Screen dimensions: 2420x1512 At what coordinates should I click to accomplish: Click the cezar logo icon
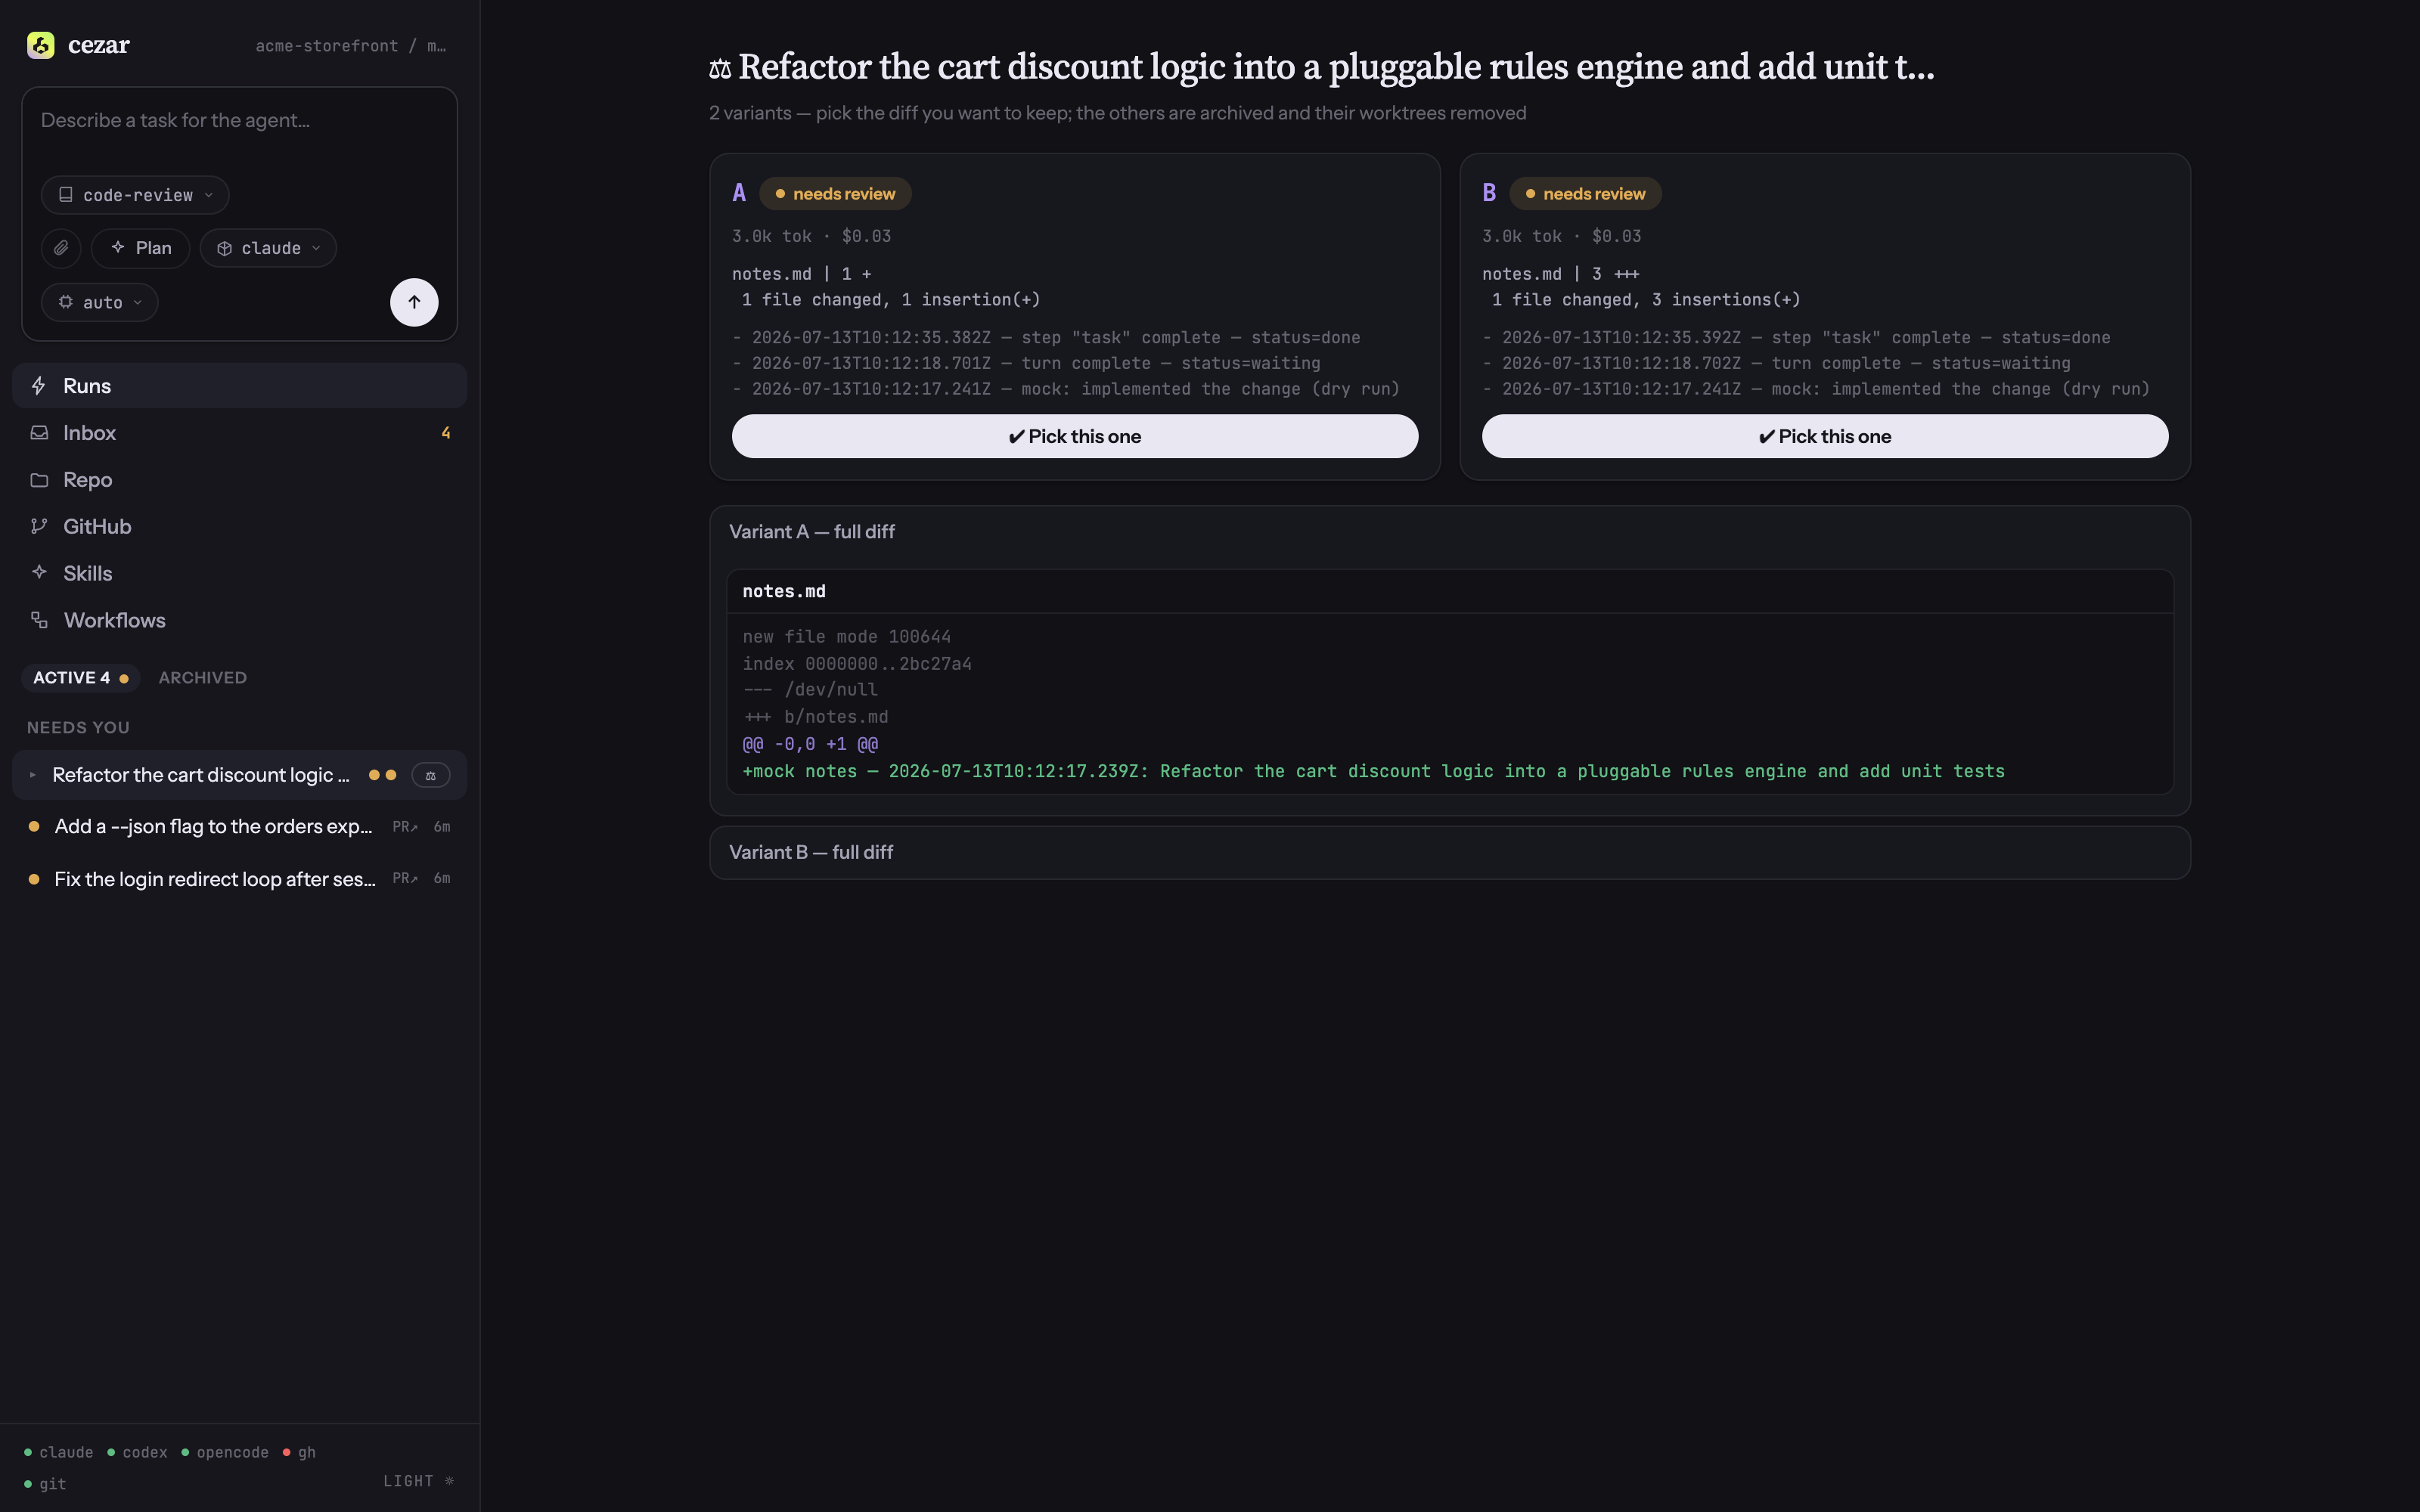coord(41,45)
